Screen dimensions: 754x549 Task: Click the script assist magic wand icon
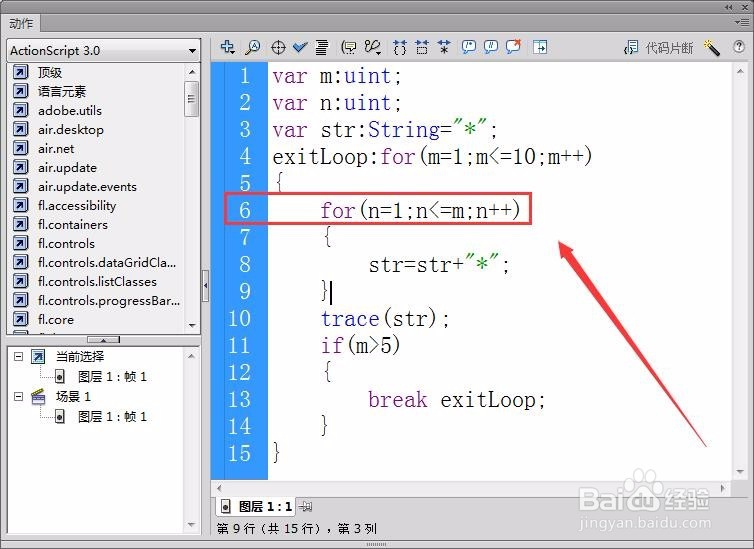[x=711, y=48]
